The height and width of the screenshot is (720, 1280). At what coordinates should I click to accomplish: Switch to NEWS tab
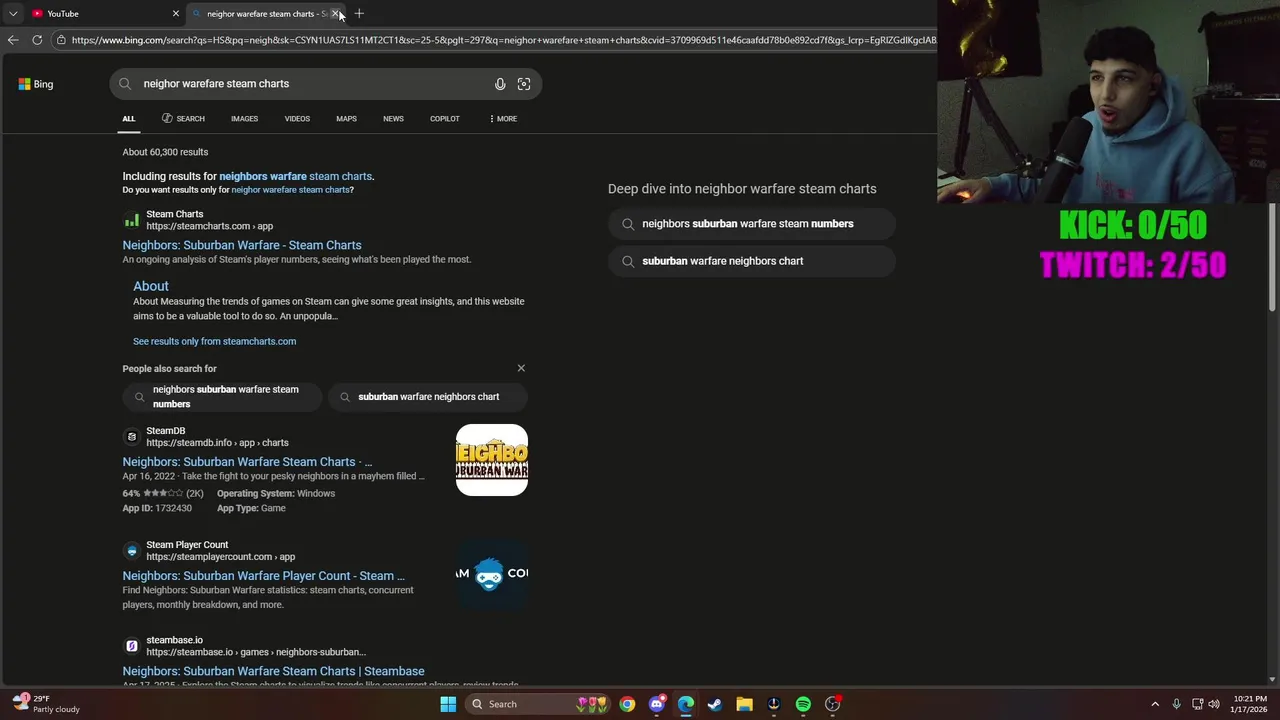tap(393, 119)
